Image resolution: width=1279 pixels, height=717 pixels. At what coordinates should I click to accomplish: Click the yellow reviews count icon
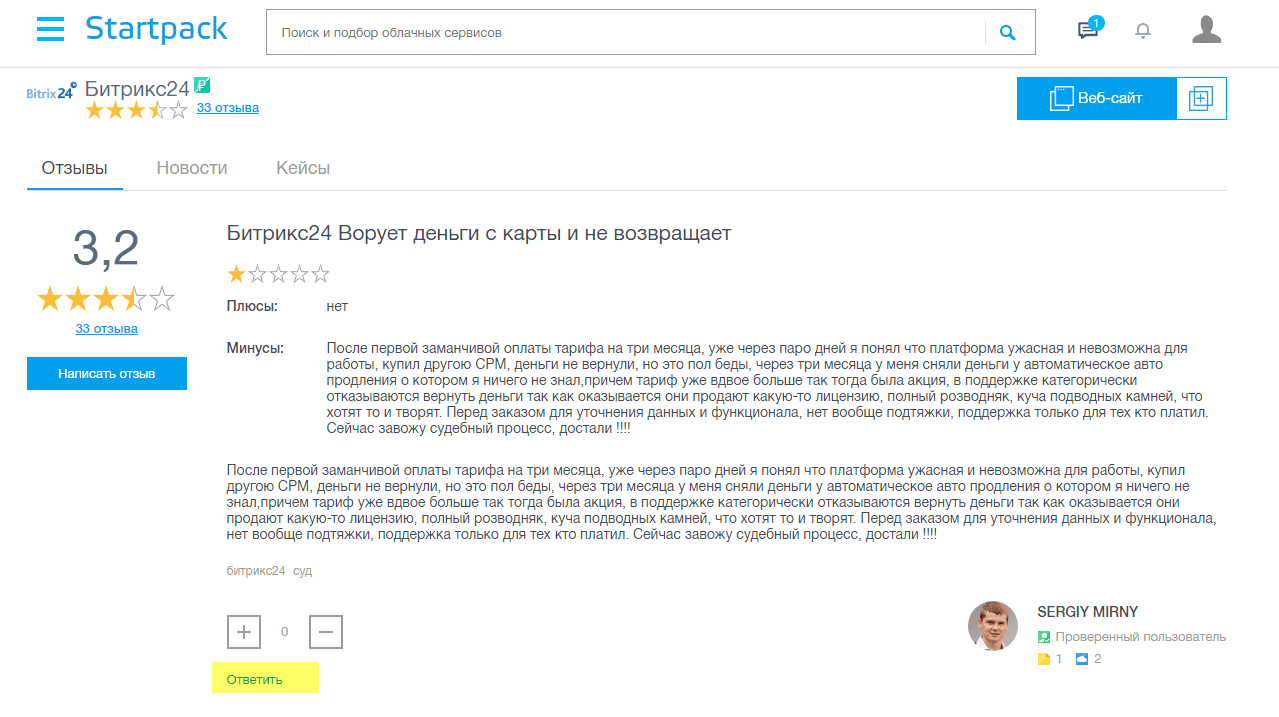pyautogui.click(x=1044, y=659)
